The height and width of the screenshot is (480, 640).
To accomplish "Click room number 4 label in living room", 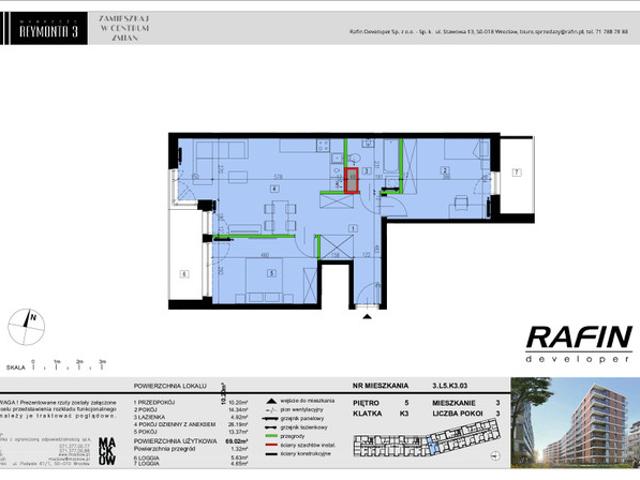I will [x=274, y=189].
